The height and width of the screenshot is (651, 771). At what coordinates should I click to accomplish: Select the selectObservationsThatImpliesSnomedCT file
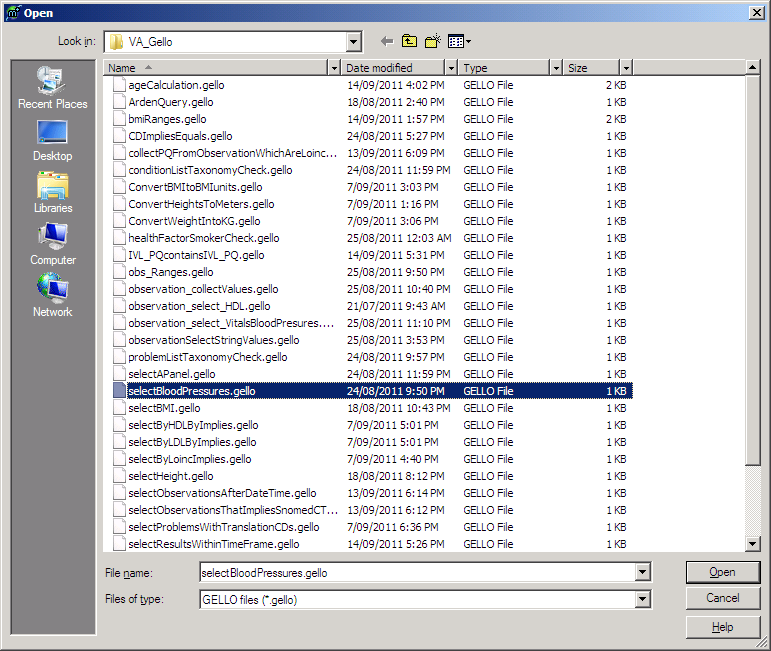click(x=233, y=510)
